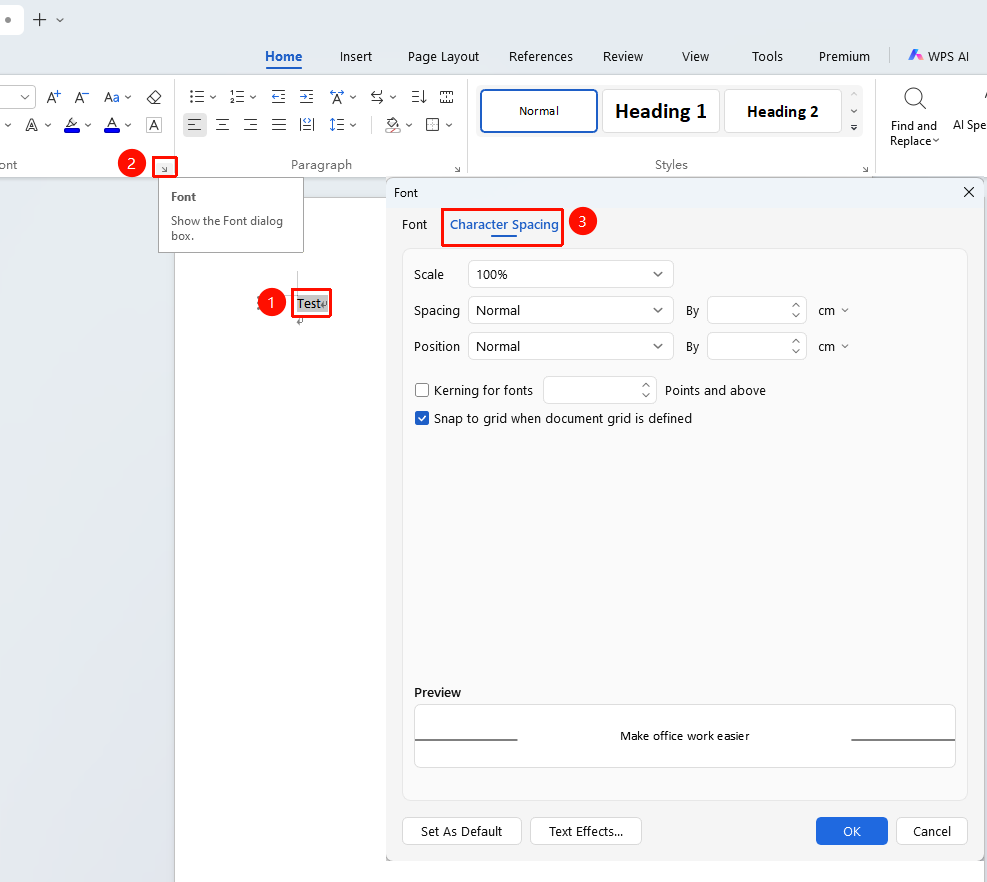Screen dimensions: 987x882
Task: Click the increase indent icon
Action: 307,96
